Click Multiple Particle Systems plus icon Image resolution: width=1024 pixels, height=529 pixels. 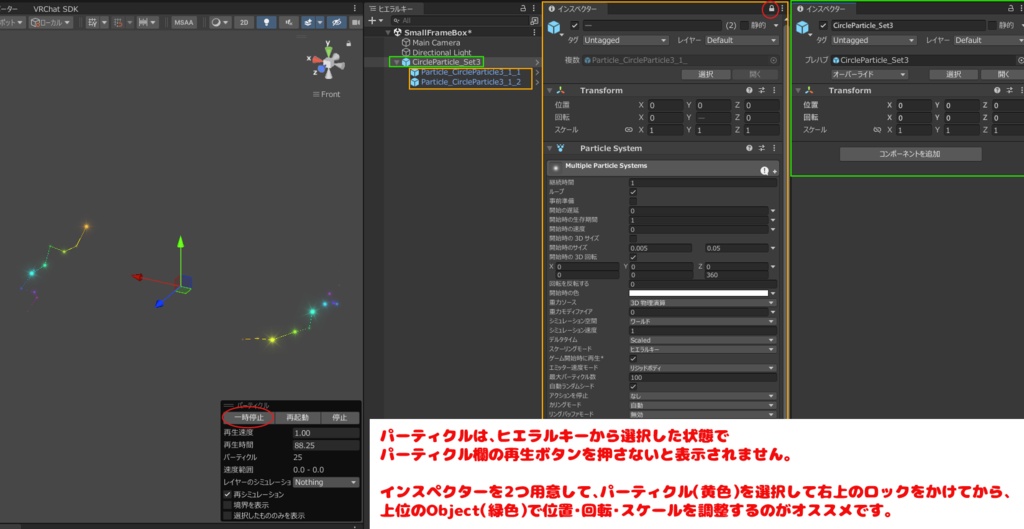[x=775, y=171]
